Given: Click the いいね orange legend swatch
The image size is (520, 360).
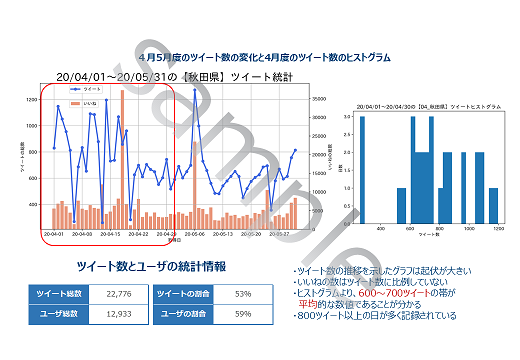Looking at the screenshot, I should click(76, 104).
